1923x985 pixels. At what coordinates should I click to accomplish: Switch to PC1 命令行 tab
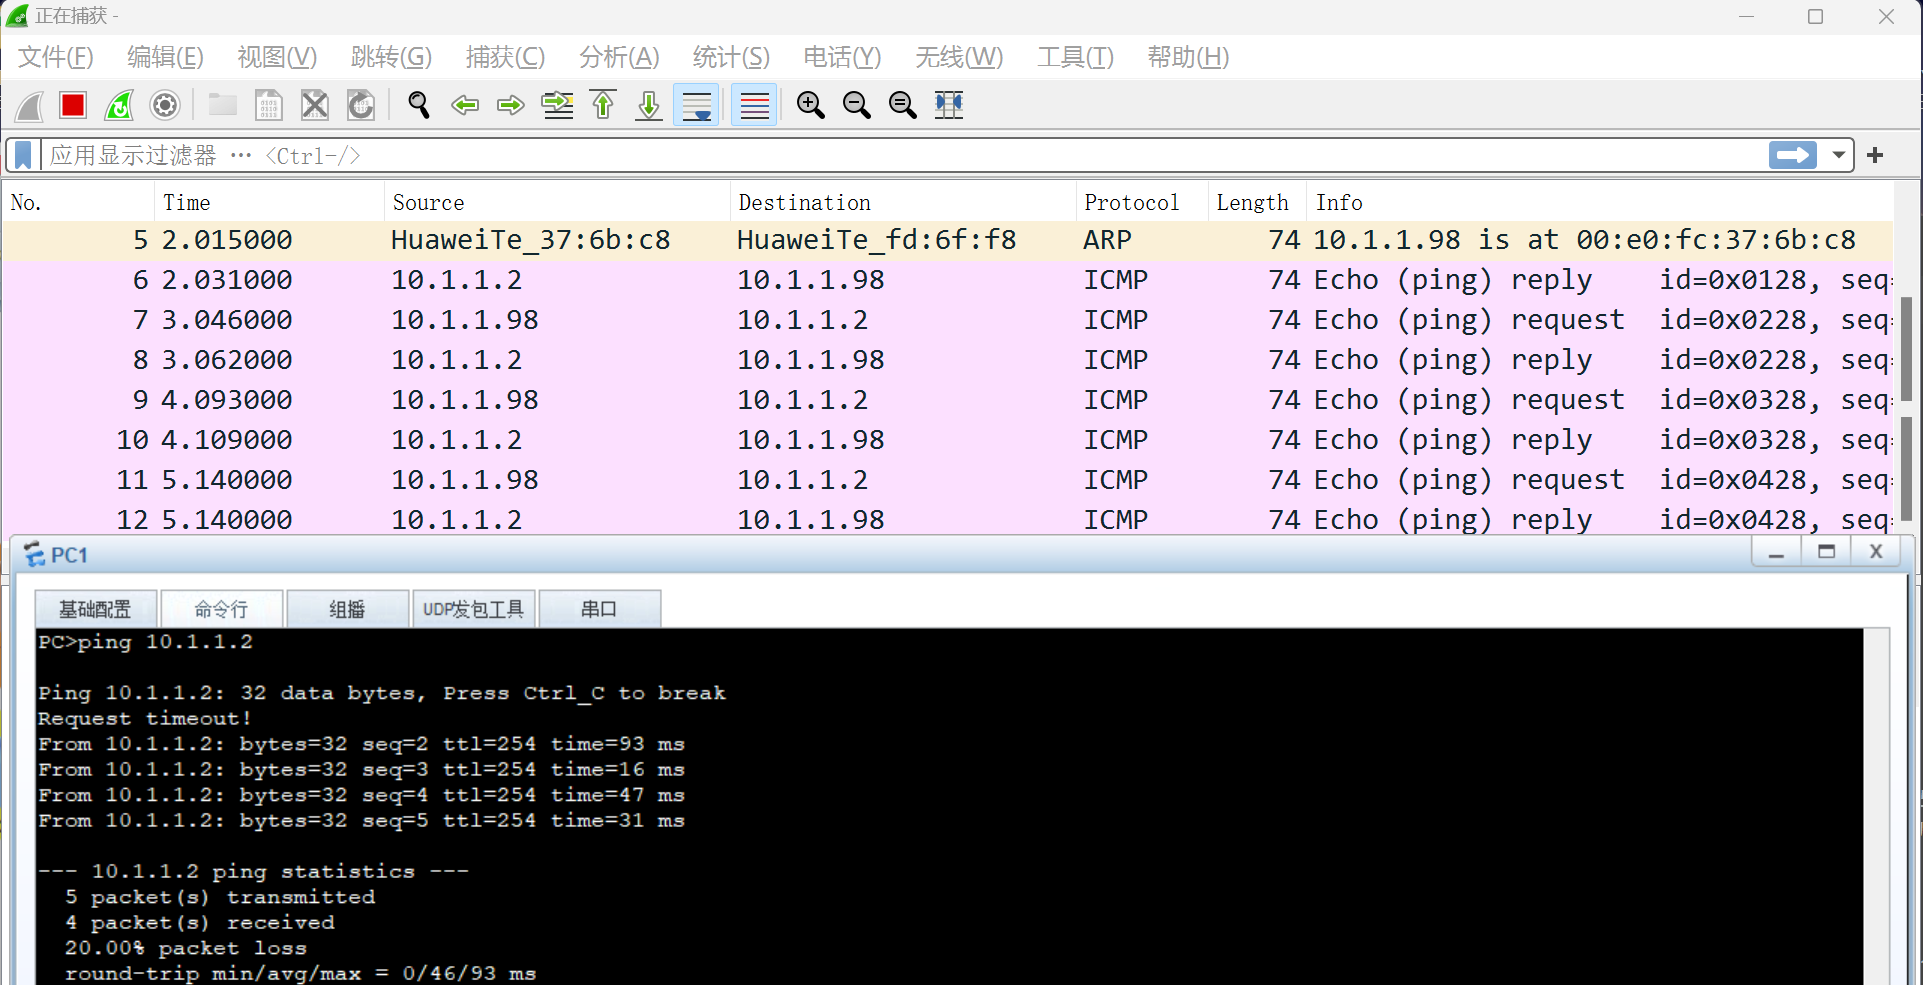click(221, 609)
